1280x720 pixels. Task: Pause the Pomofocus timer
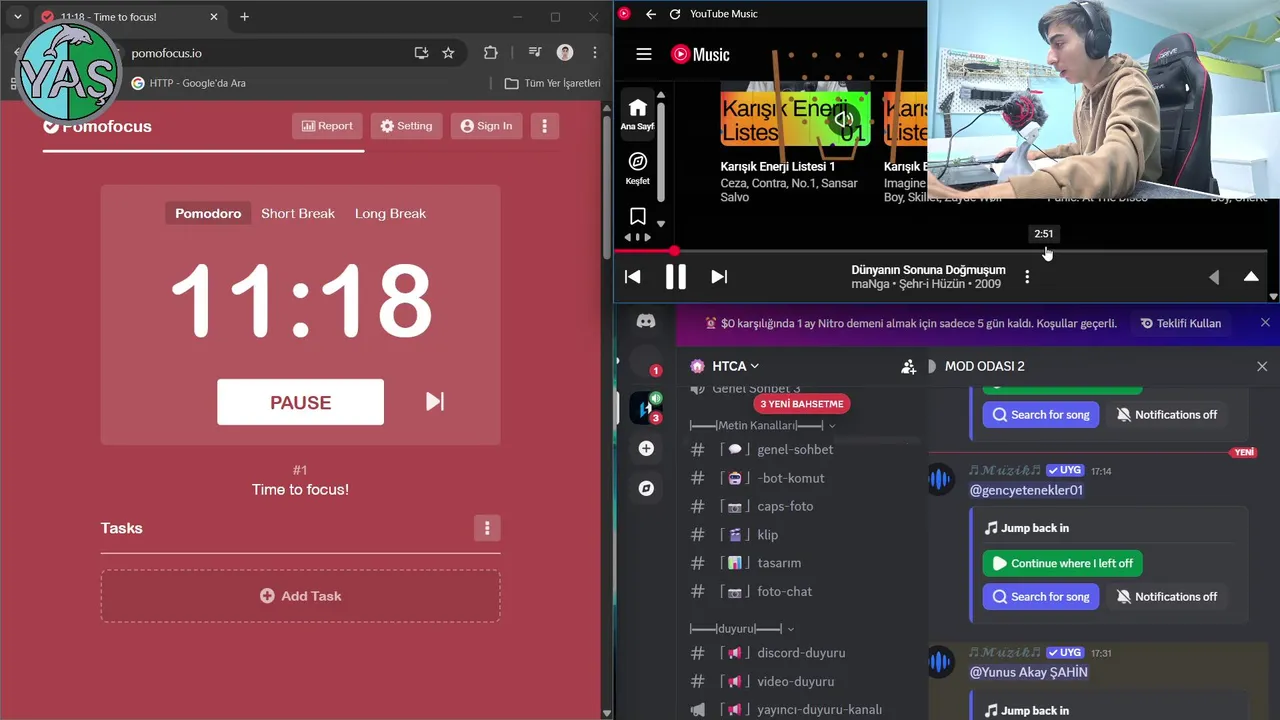coord(300,402)
